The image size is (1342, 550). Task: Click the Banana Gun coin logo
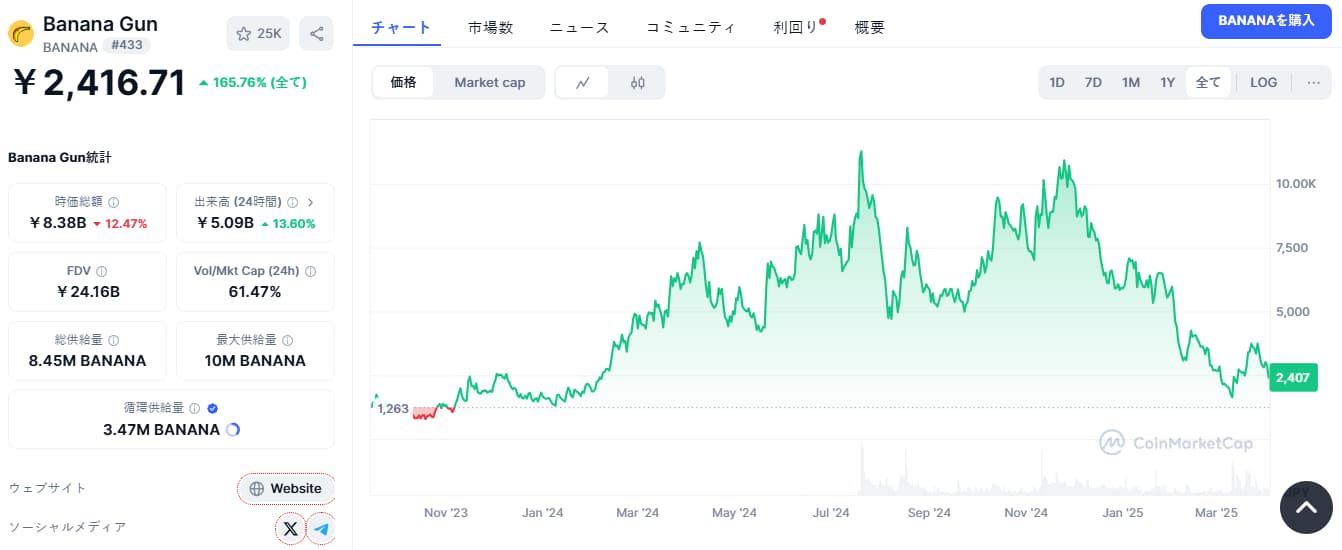pyautogui.click(x=21, y=34)
